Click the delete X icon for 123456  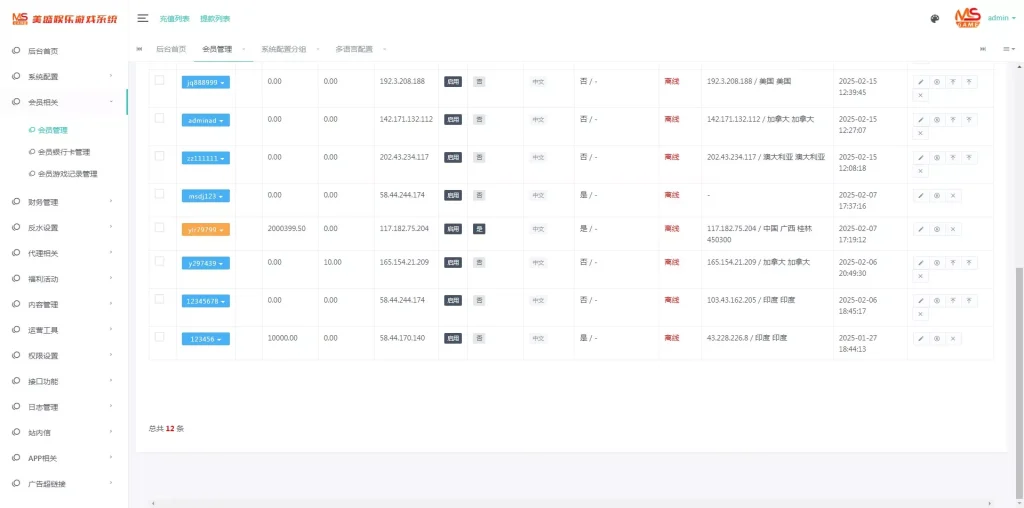click(x=953, y=338)
